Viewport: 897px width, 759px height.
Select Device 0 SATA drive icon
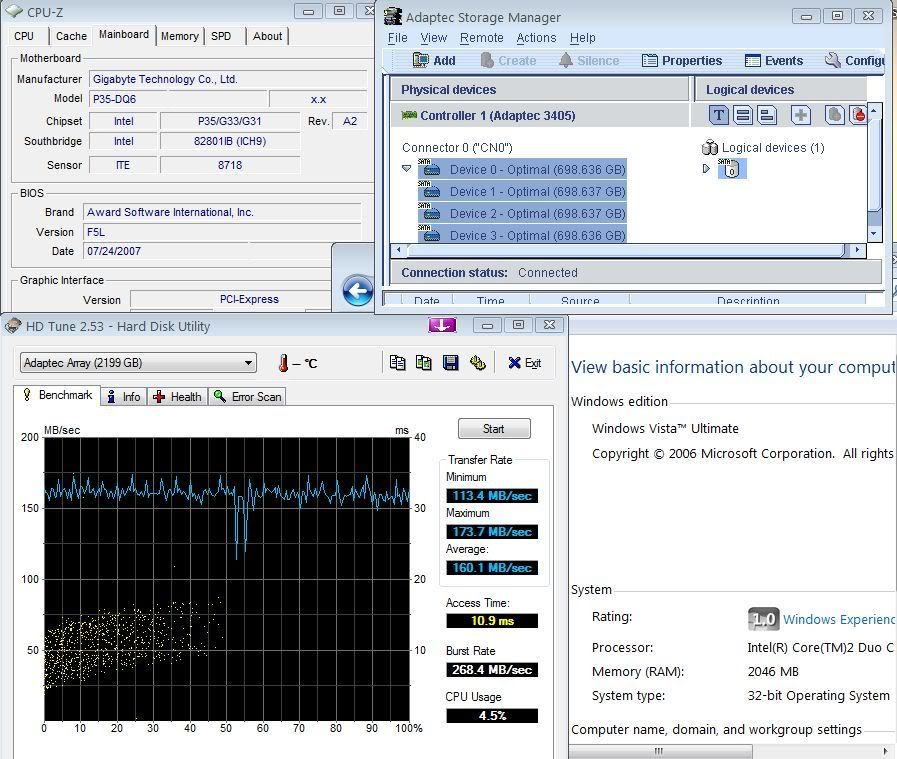pos(429,168)
